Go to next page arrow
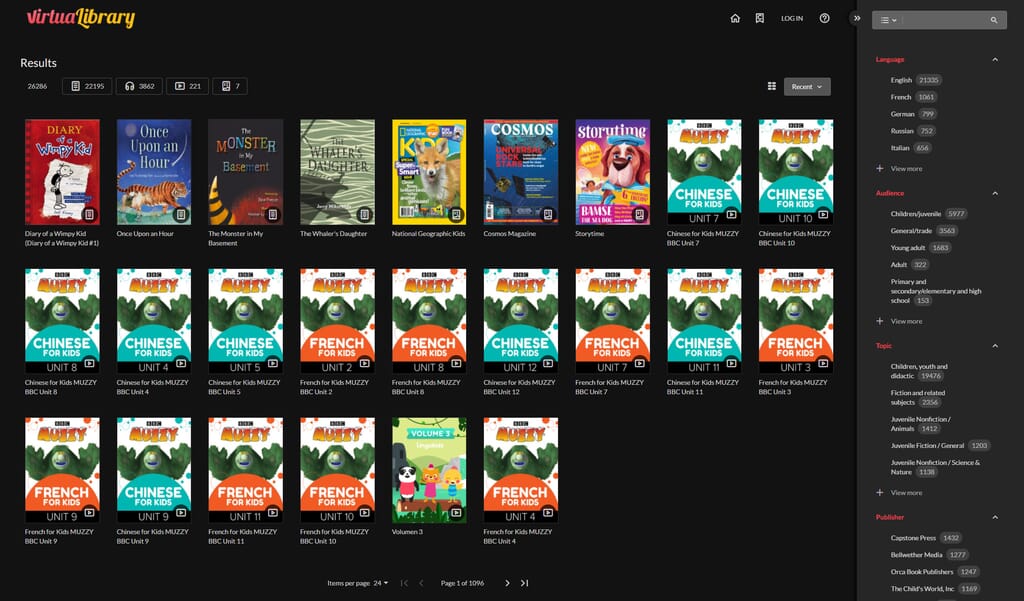Viewport: 1024px width, 601px height. [507, 583]
